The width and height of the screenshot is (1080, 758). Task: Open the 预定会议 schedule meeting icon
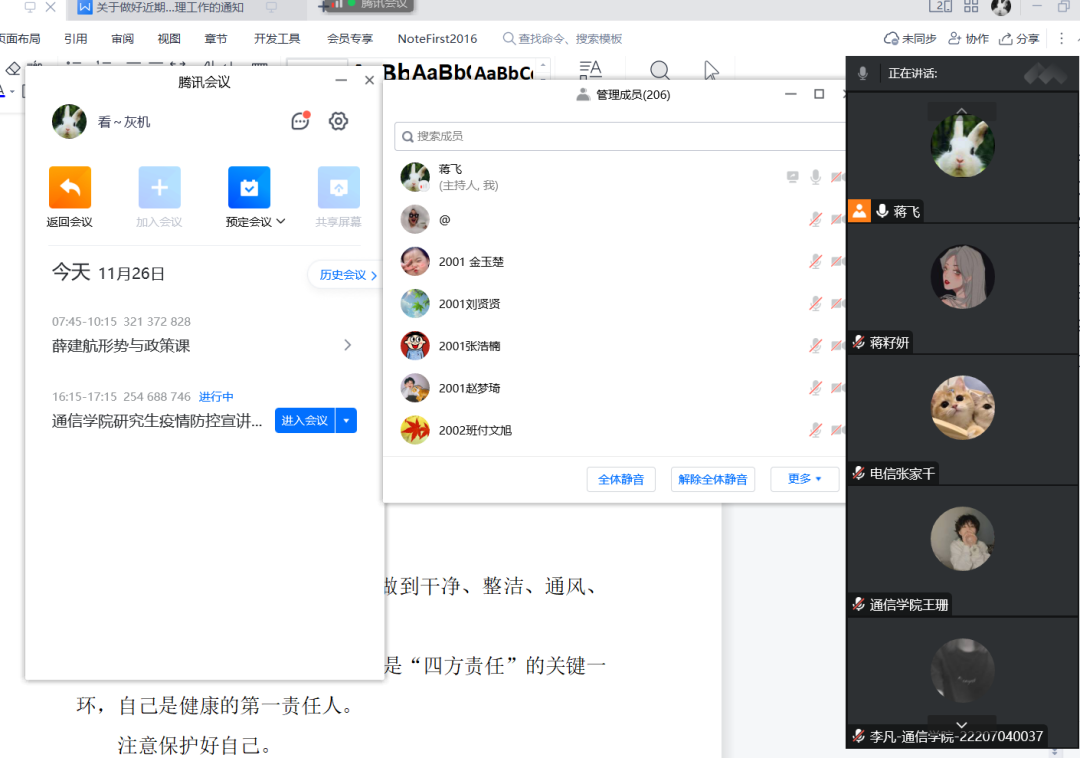(249, 187)
